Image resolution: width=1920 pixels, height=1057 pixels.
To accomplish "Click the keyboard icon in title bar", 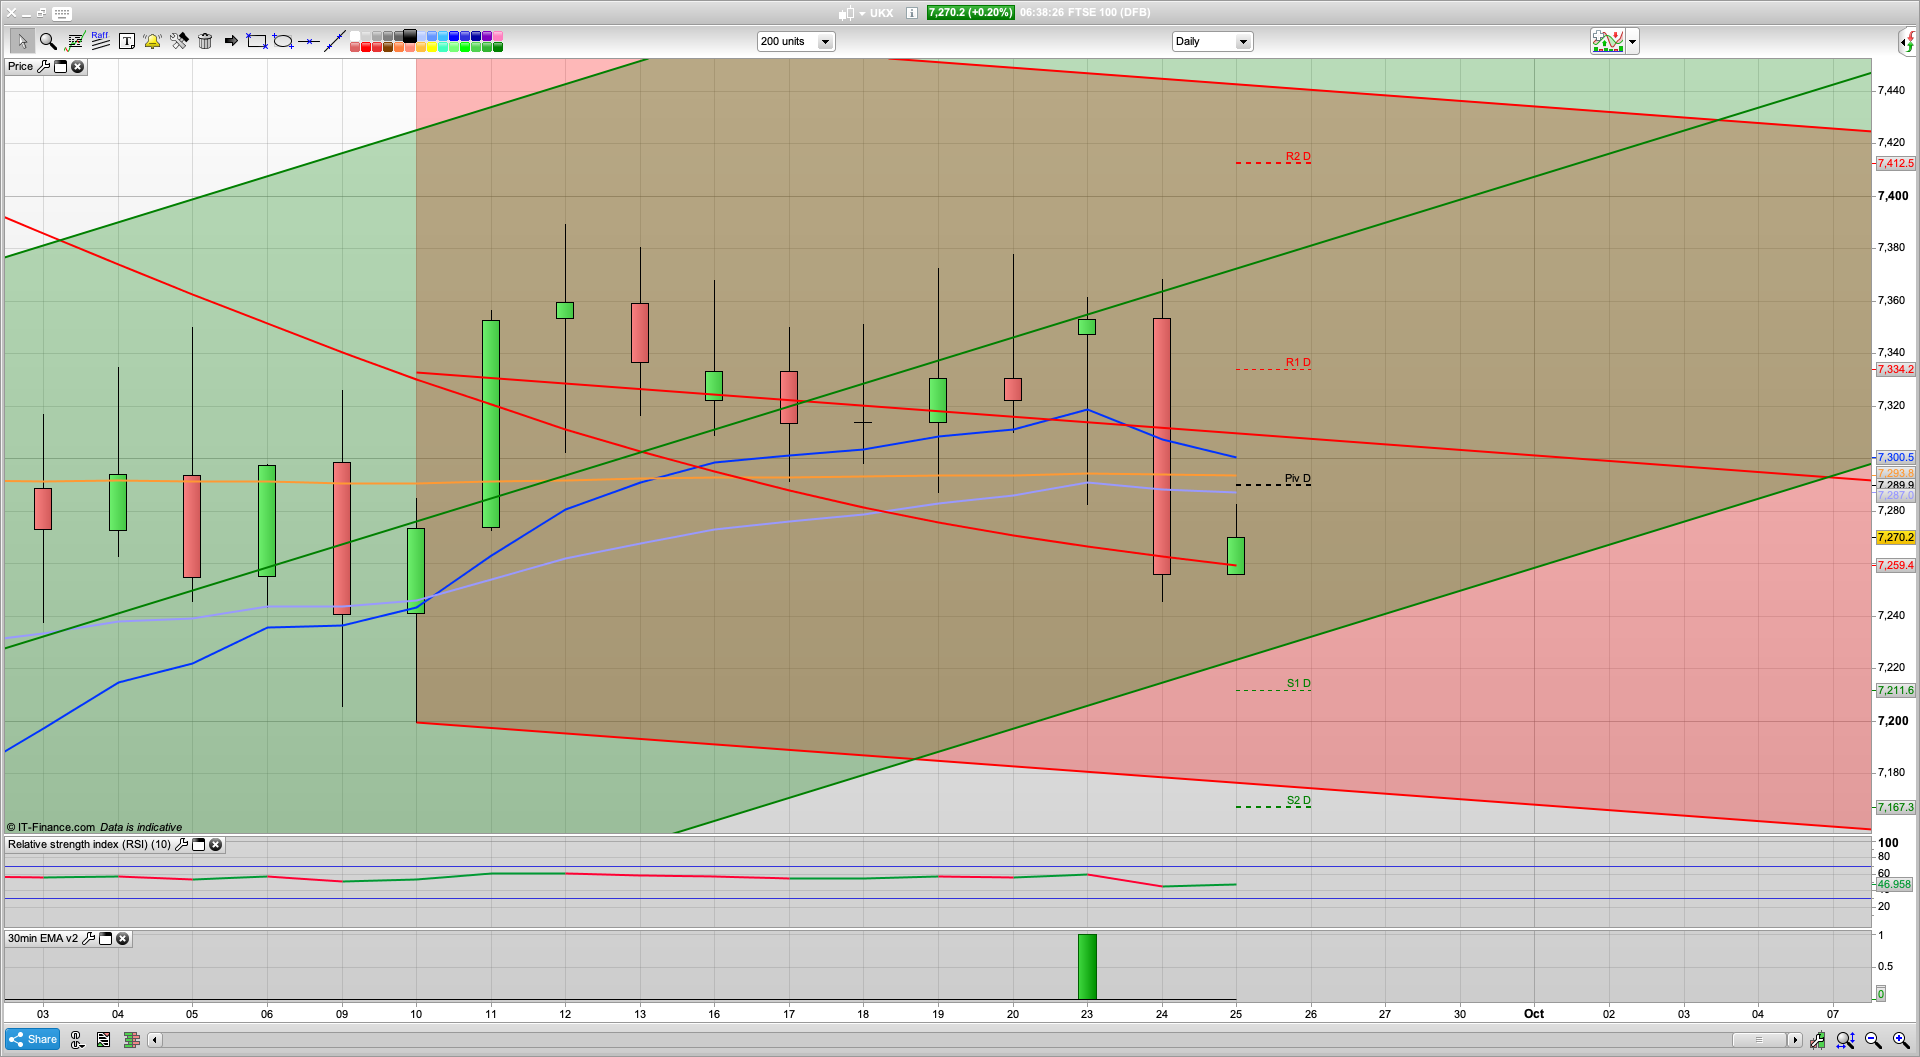I will click(x=62, y=13).
